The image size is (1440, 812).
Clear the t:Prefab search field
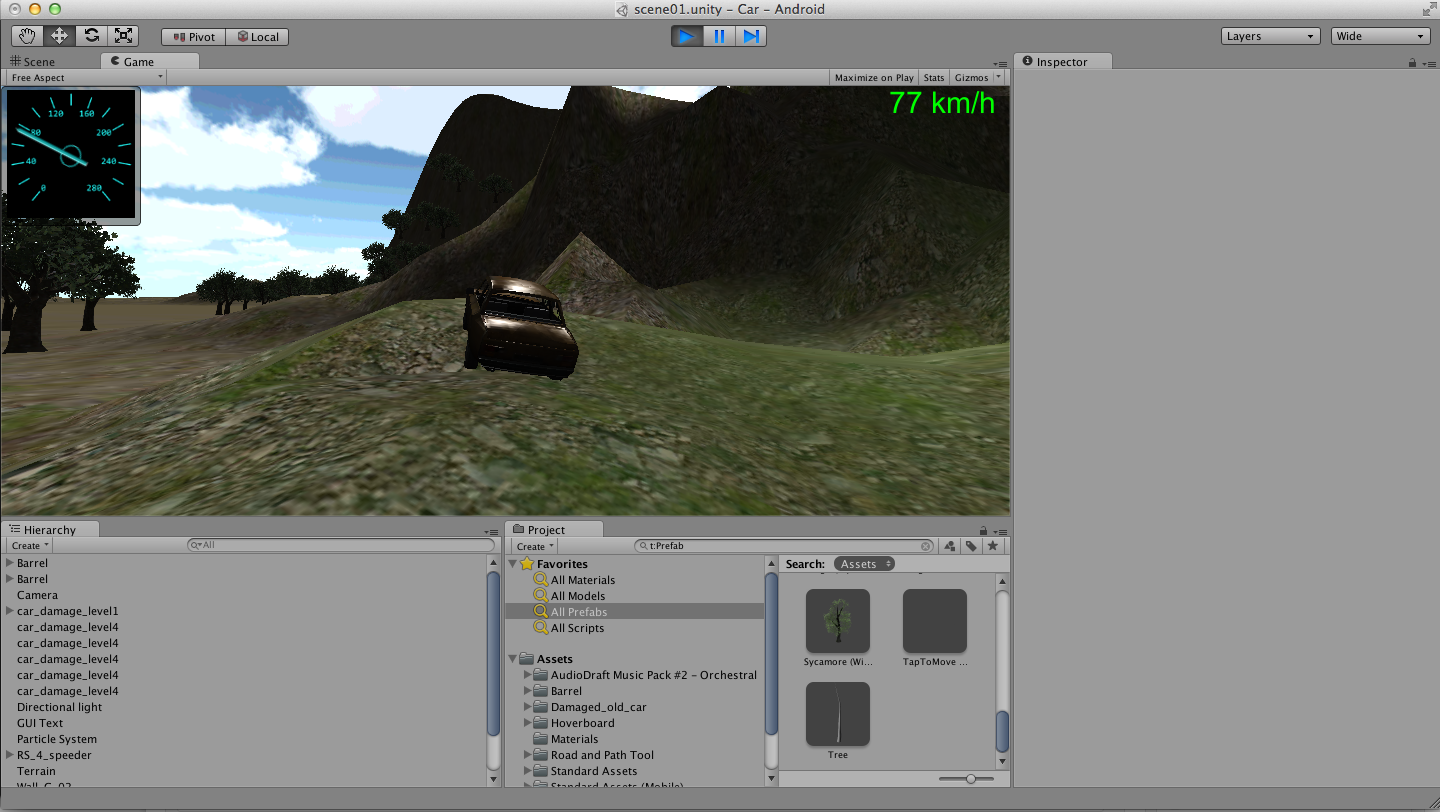(x=926, y=546)
